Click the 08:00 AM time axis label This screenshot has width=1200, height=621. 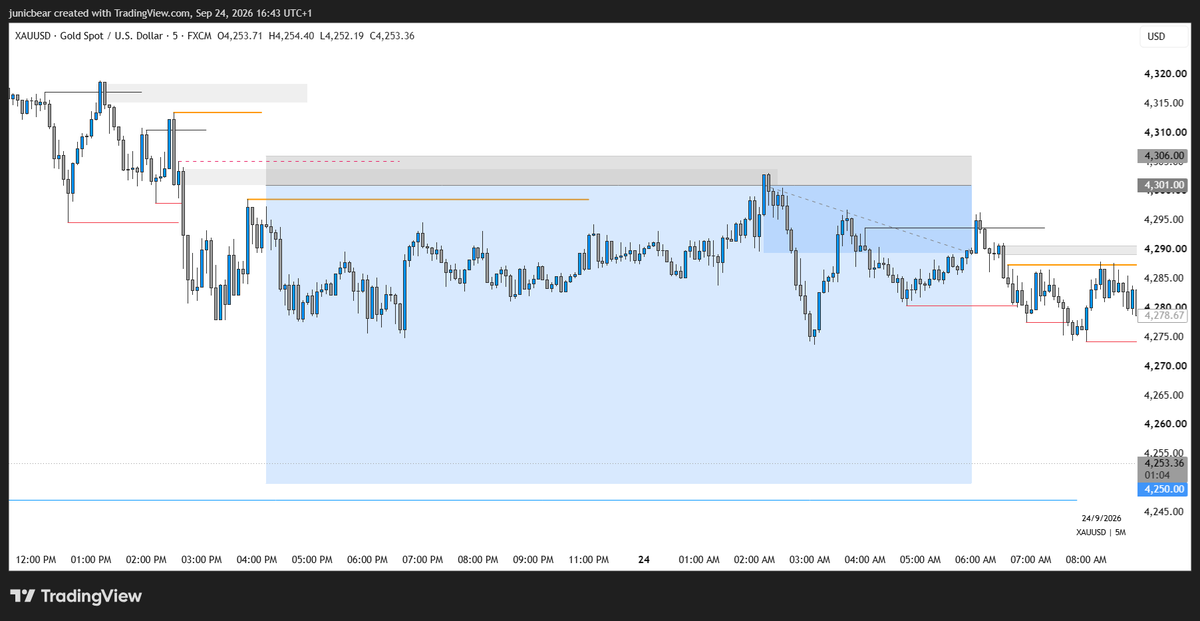(1086, 560)
